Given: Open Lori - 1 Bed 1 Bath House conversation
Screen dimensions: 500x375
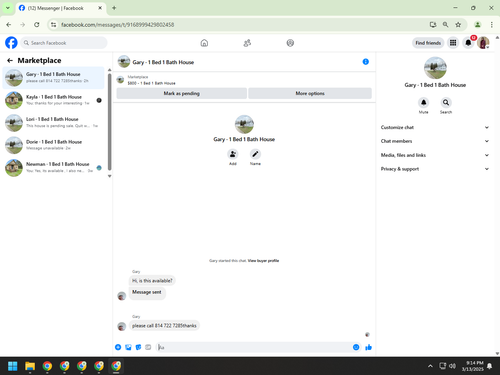Looking at the screenshot, I should click(x=53, y=122).
